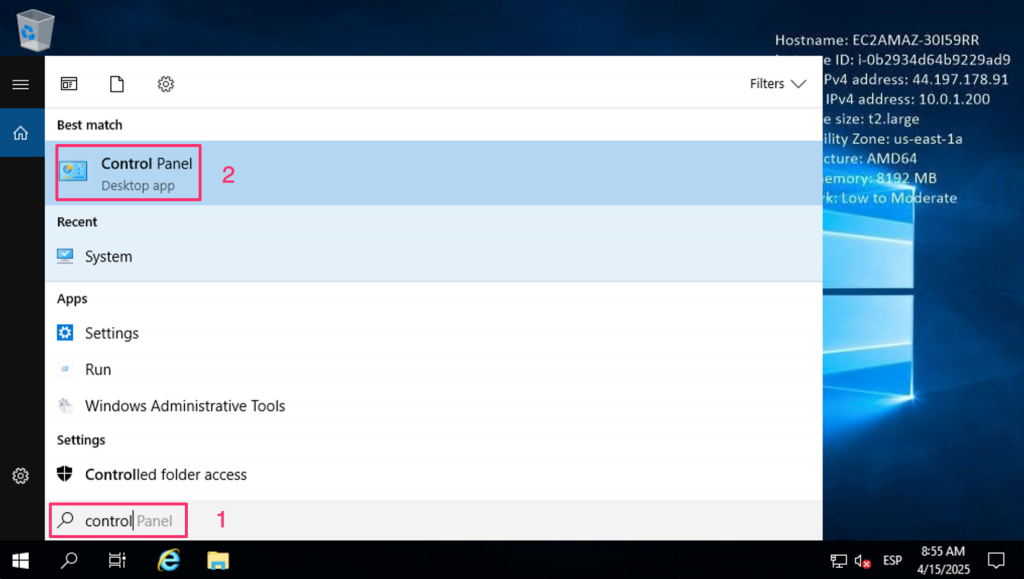
Task: Open Task View from the taskbar
Action: pos(117,560)
